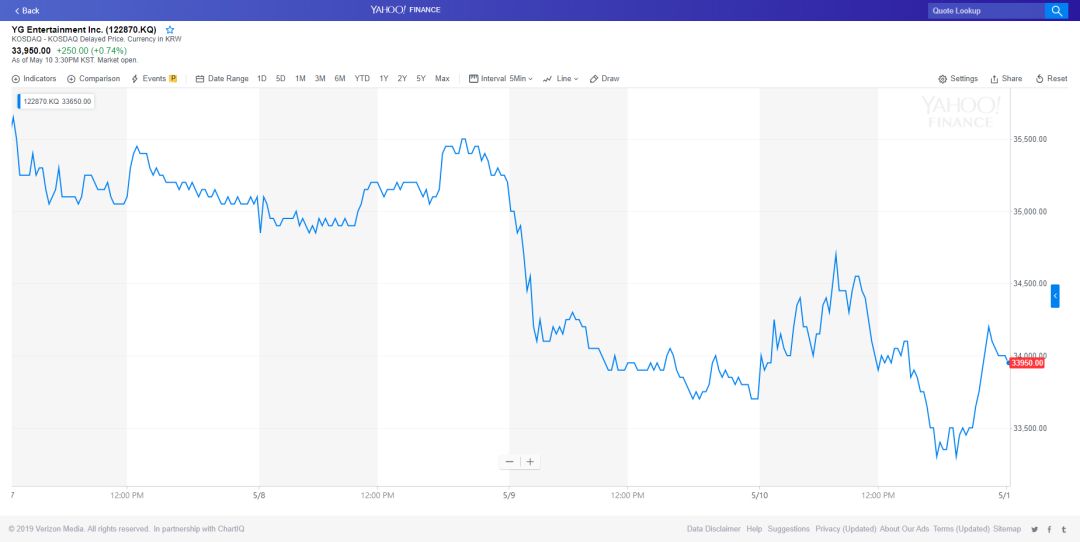Open the Tumblr icon in footer
Screen dimensions: 1080x542
pyautogui.click(x=1062, y=529)
